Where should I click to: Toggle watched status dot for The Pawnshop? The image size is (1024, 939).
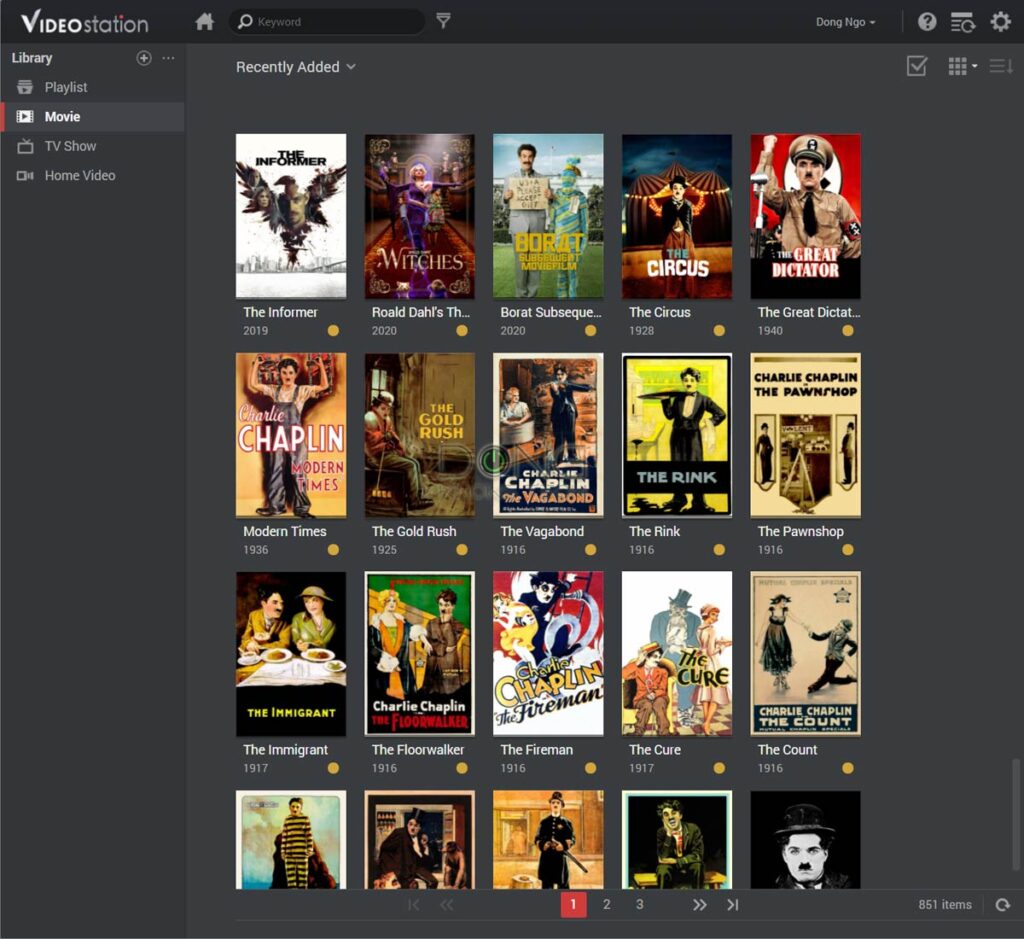(848, 550)
